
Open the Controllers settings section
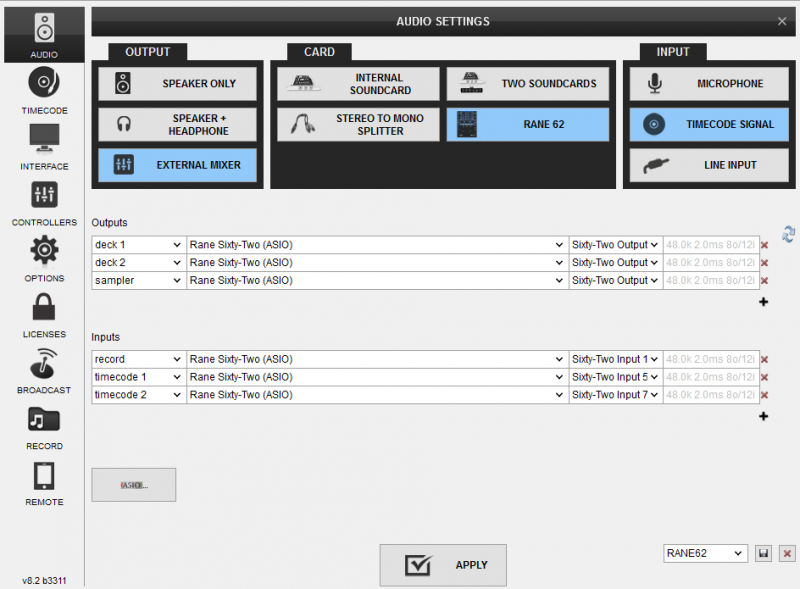[x=44, y=203]
